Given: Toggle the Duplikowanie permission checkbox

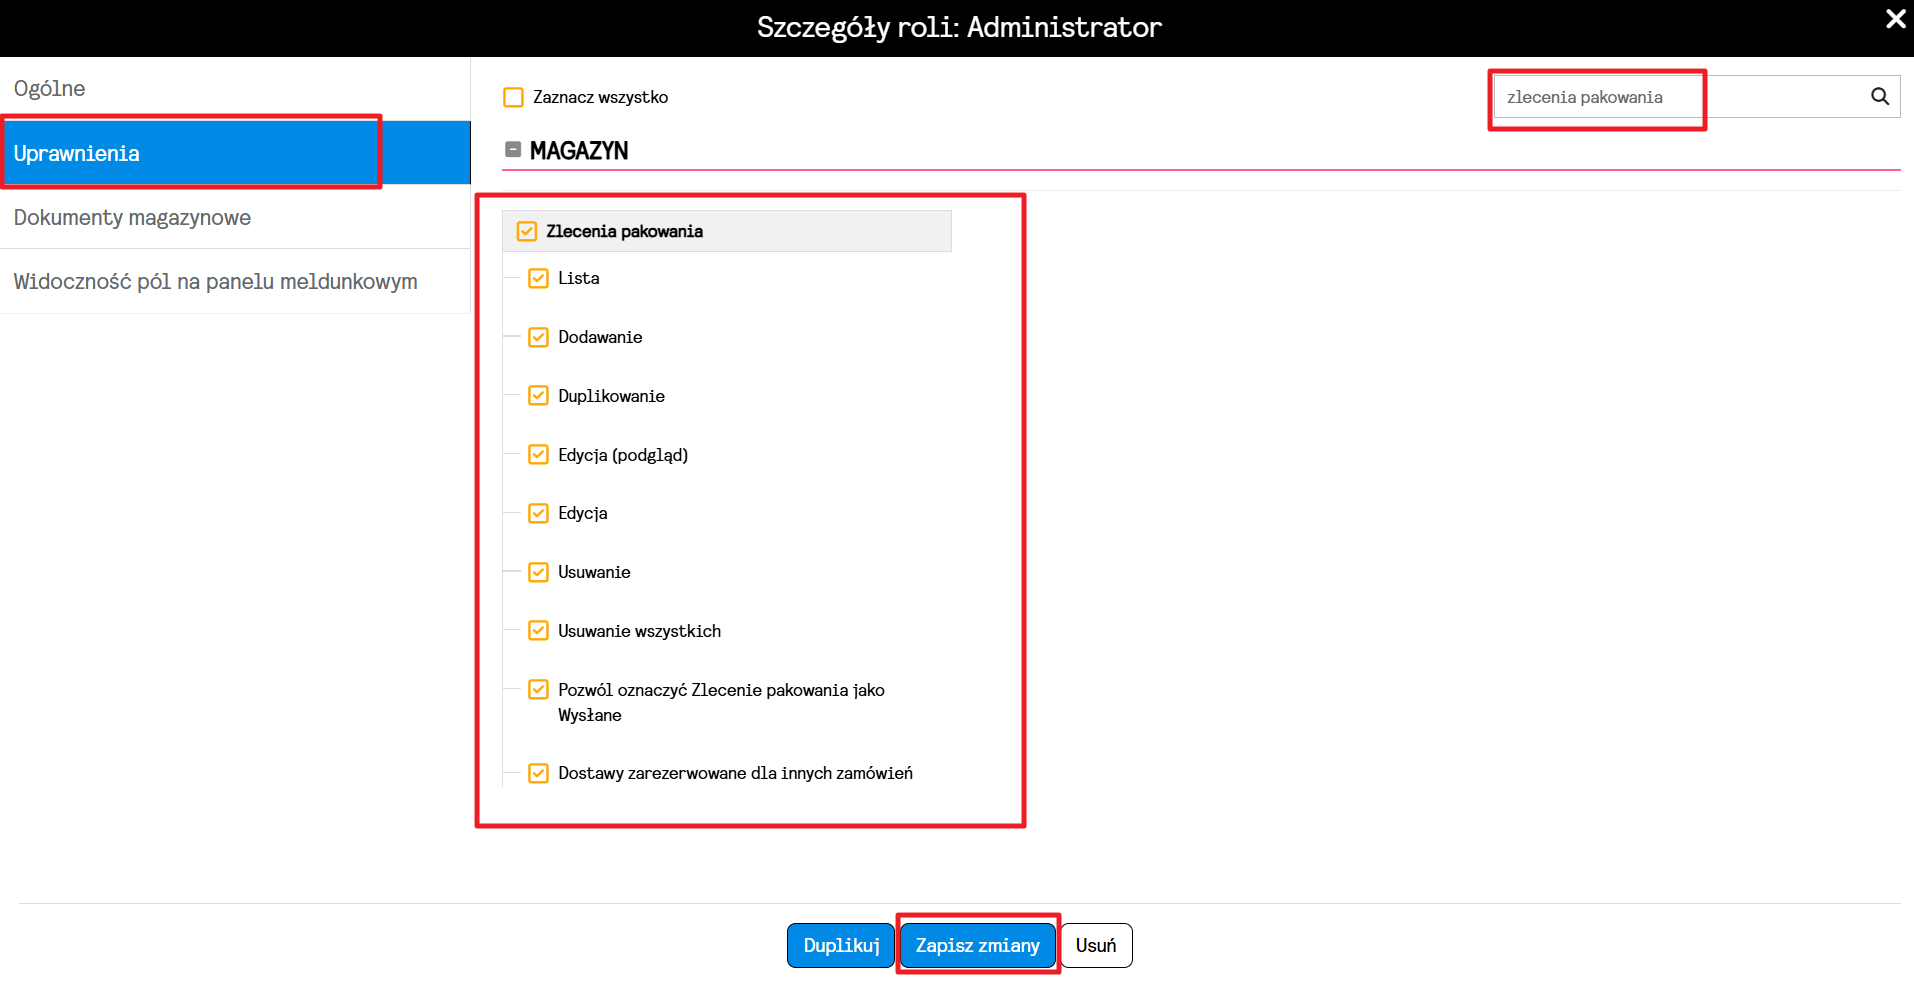Looking at the screenshot, I should [x=538, y=395].
